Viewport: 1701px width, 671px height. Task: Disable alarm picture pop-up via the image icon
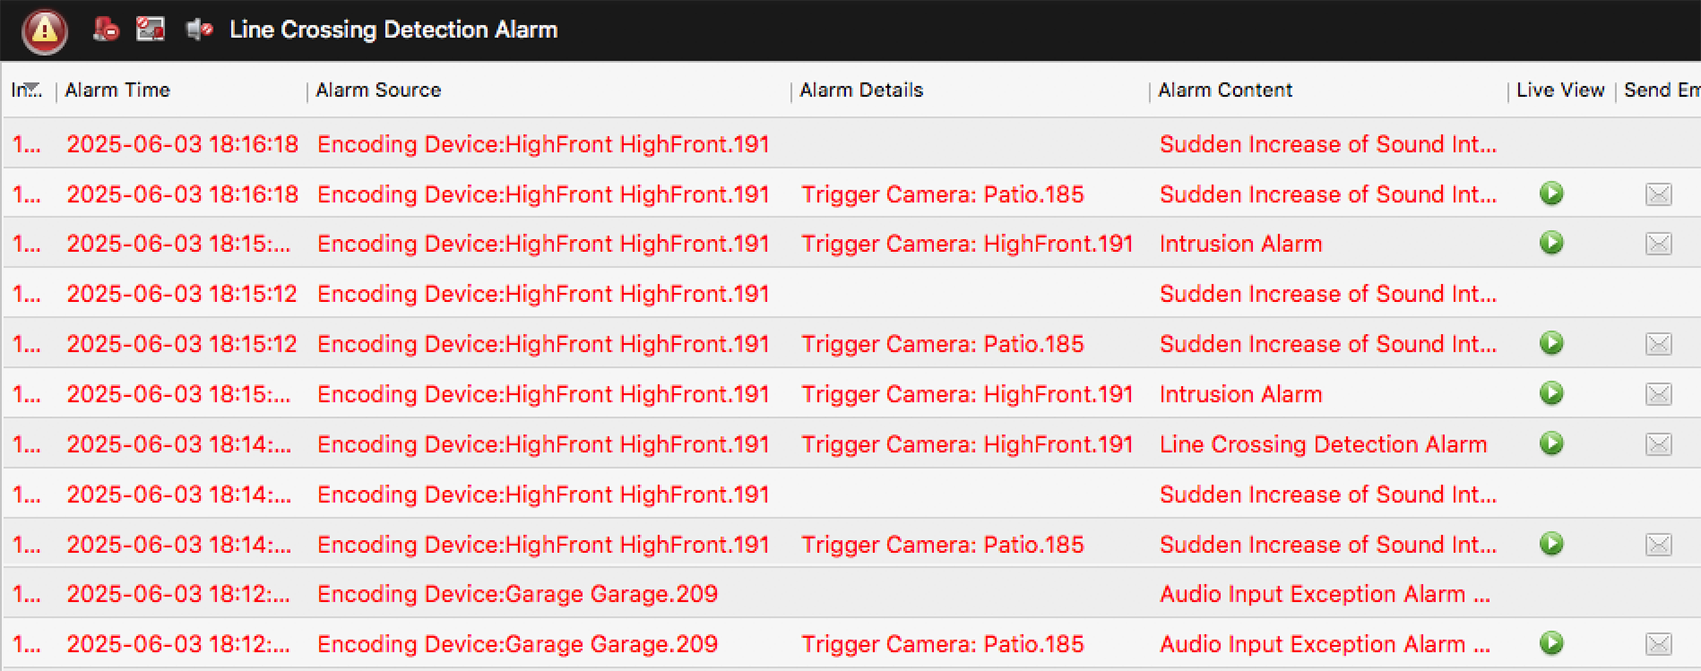point(151,29)
